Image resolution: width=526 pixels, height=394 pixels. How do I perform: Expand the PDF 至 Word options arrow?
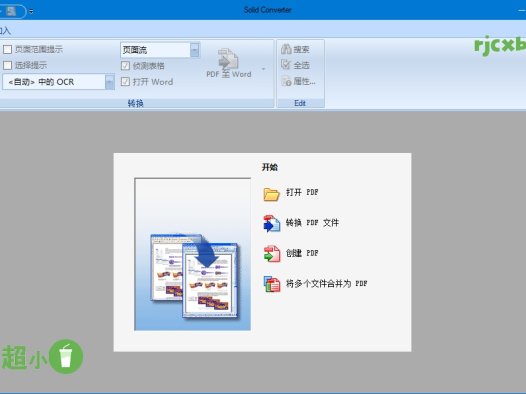pyautogui.click(x=263, y=69)
